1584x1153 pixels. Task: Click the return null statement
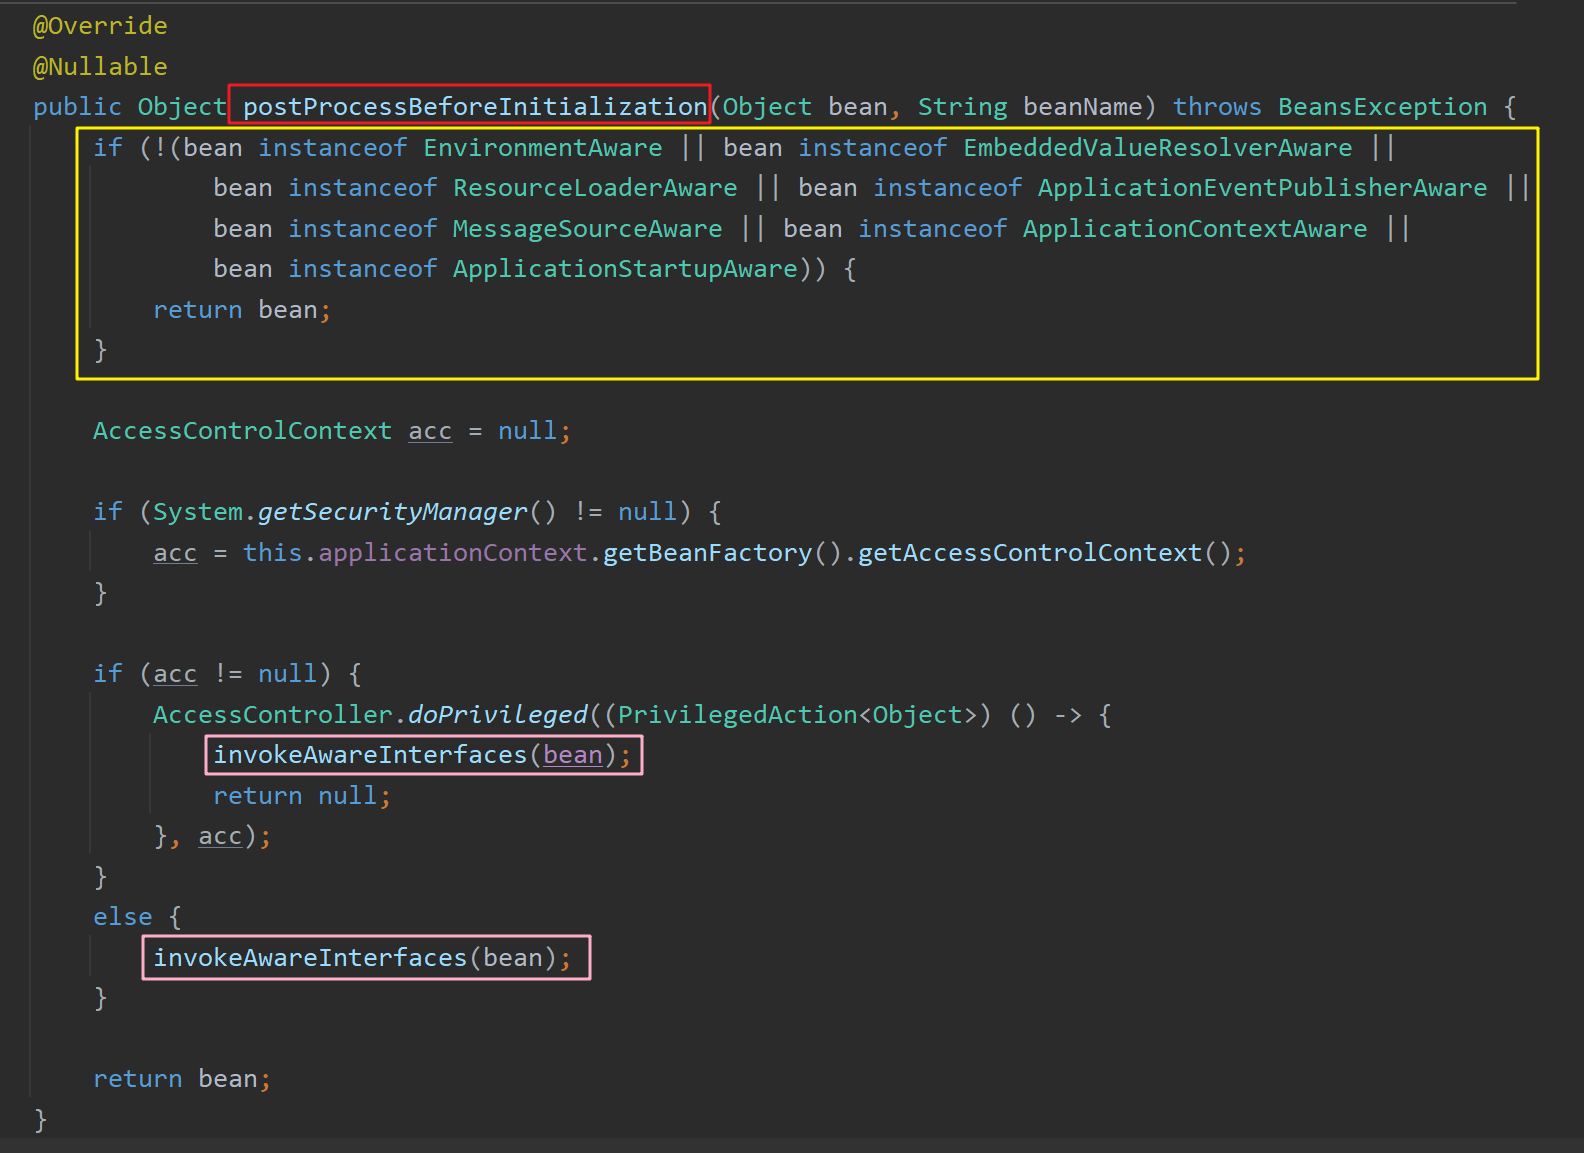(301, 796)
